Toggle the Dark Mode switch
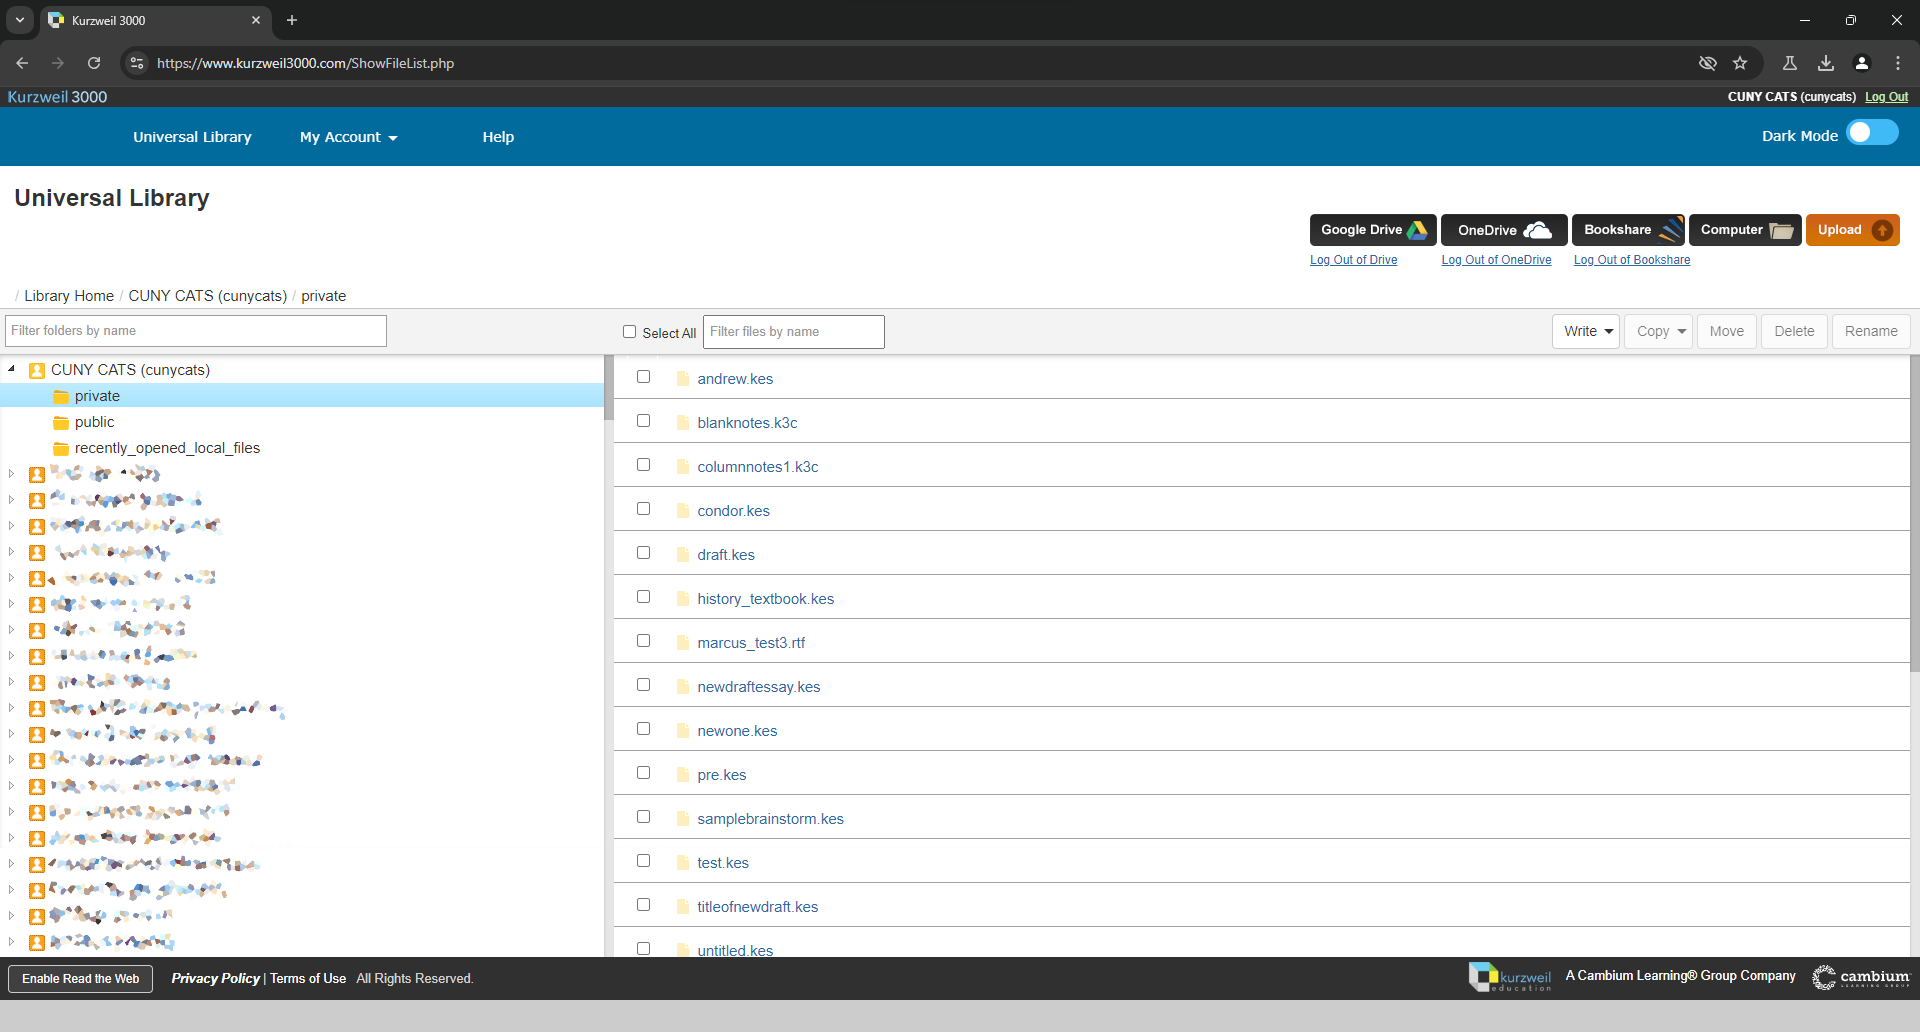The image size is (1920, 1032). pyautogui.click(x=1872, y=133)
